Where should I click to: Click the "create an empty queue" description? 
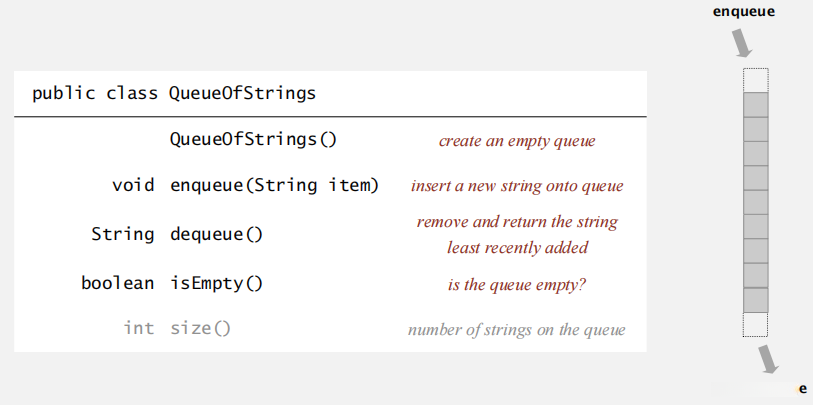(x=517, y=141)
